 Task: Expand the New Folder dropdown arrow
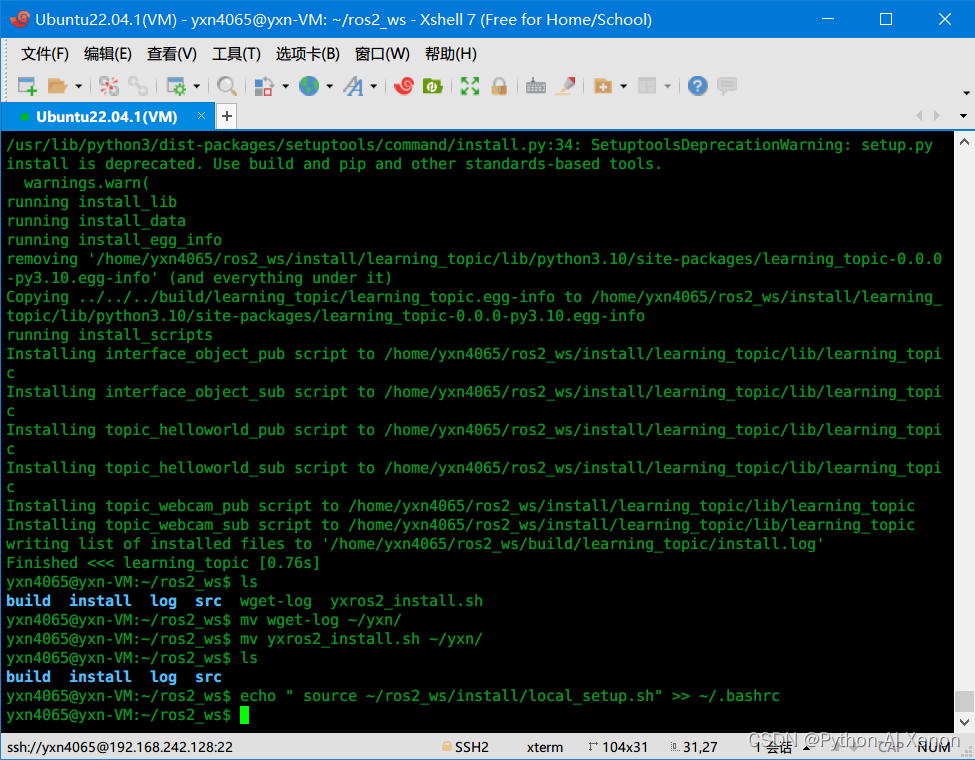pos(624,86)
